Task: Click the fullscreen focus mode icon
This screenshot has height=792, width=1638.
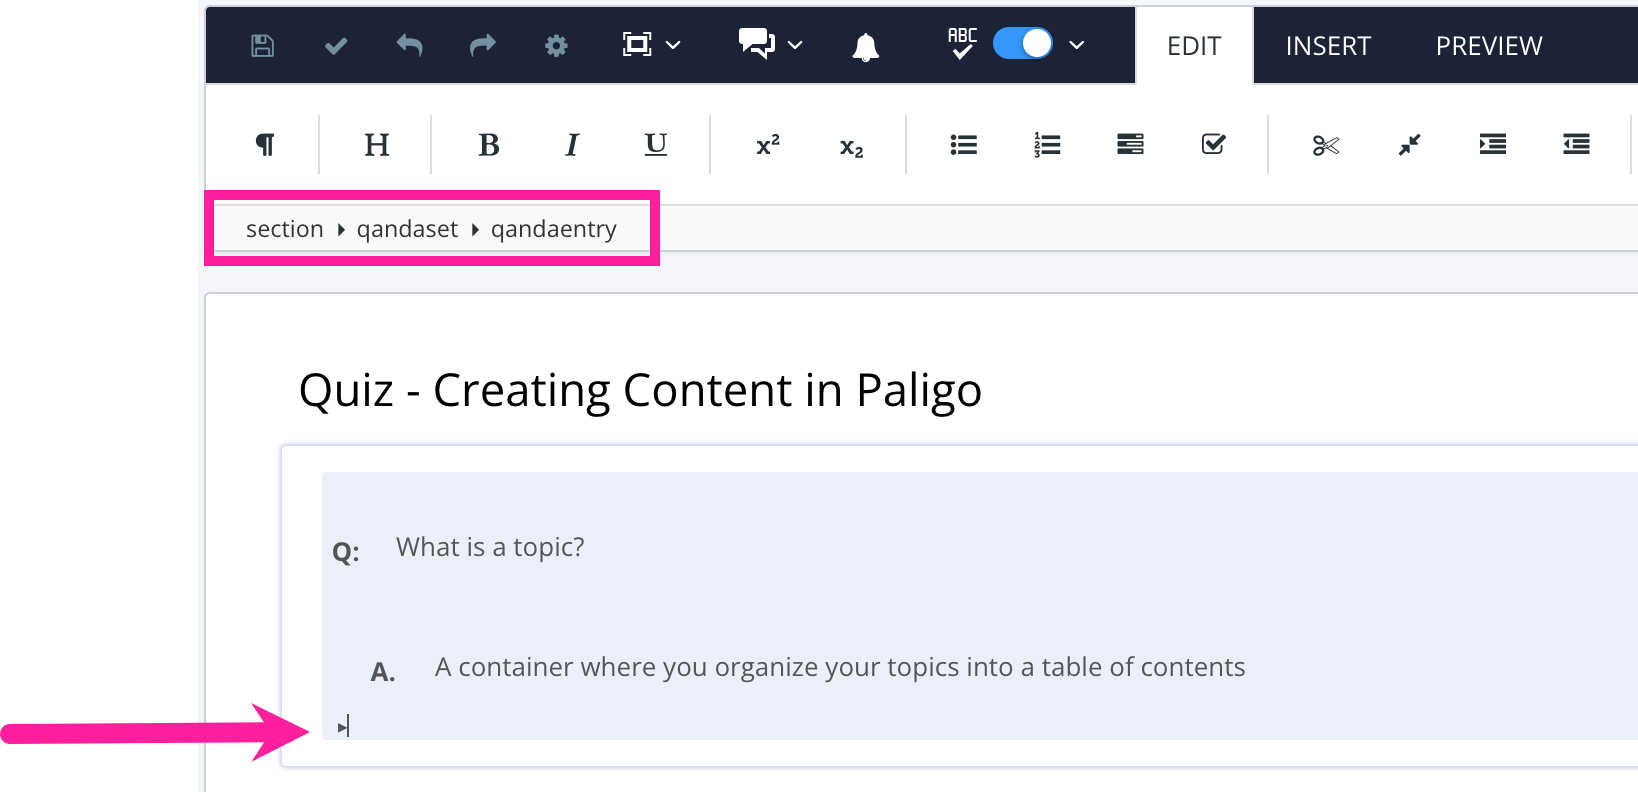Action: pyautogui.click(x=637, y=44)
